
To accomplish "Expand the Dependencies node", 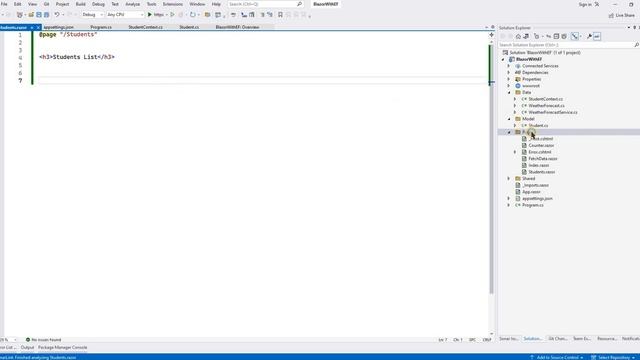I will tap(509, 72).
